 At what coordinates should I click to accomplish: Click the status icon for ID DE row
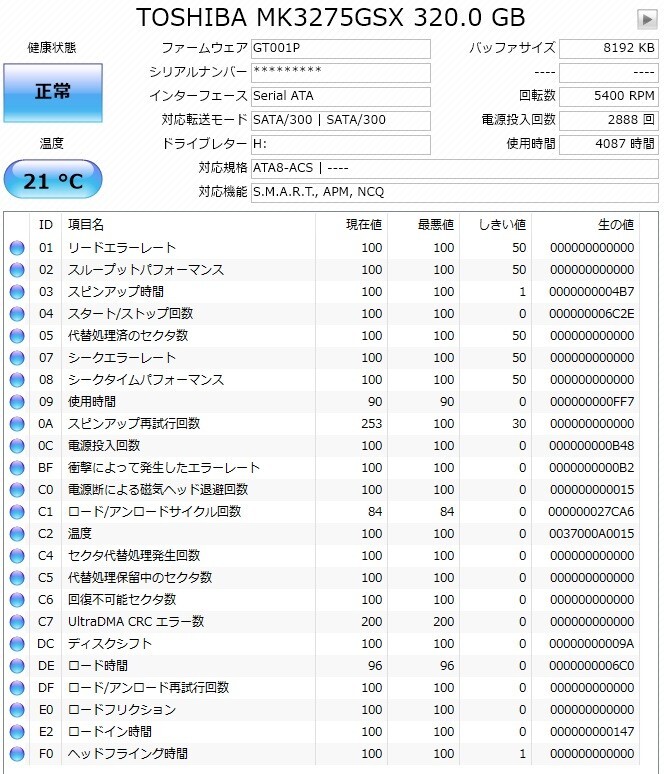click(17, 666)
